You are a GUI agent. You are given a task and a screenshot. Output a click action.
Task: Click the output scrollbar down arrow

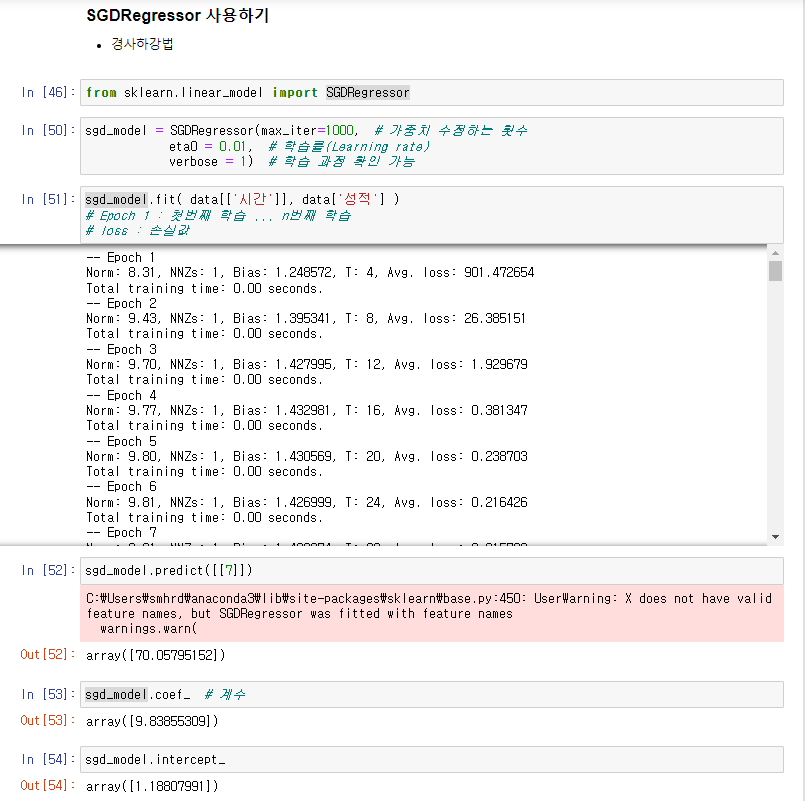pos(775,537)
